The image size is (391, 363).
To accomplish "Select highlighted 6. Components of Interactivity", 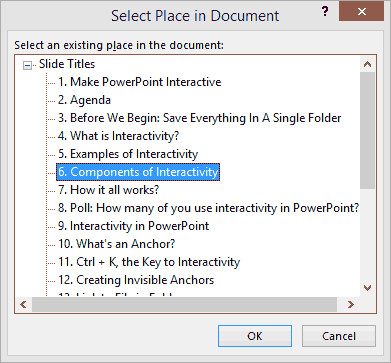I will tap(138, 172).
